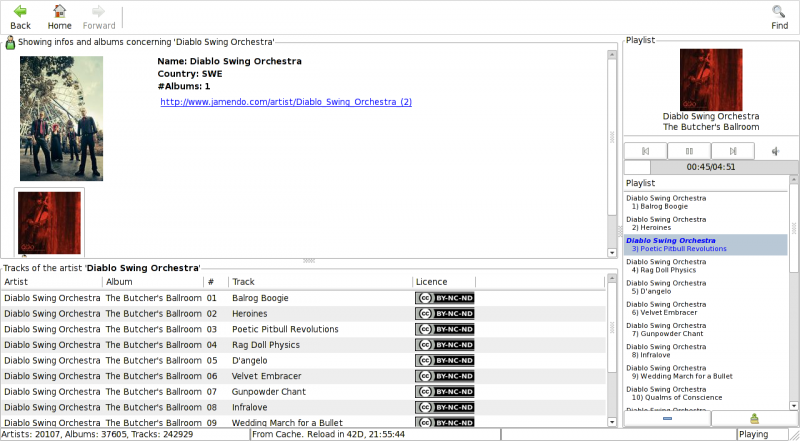Remove item using playlist minus button
The width and height of the screenshot is (800, 441).
pyautogui.click(x=667, y=419)
